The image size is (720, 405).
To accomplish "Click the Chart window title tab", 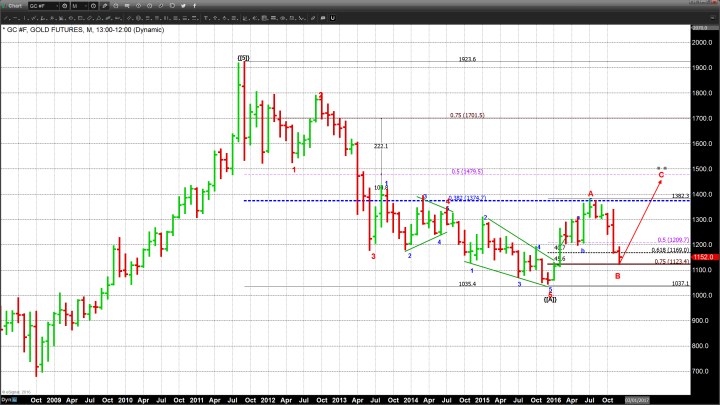I will 14,6.
